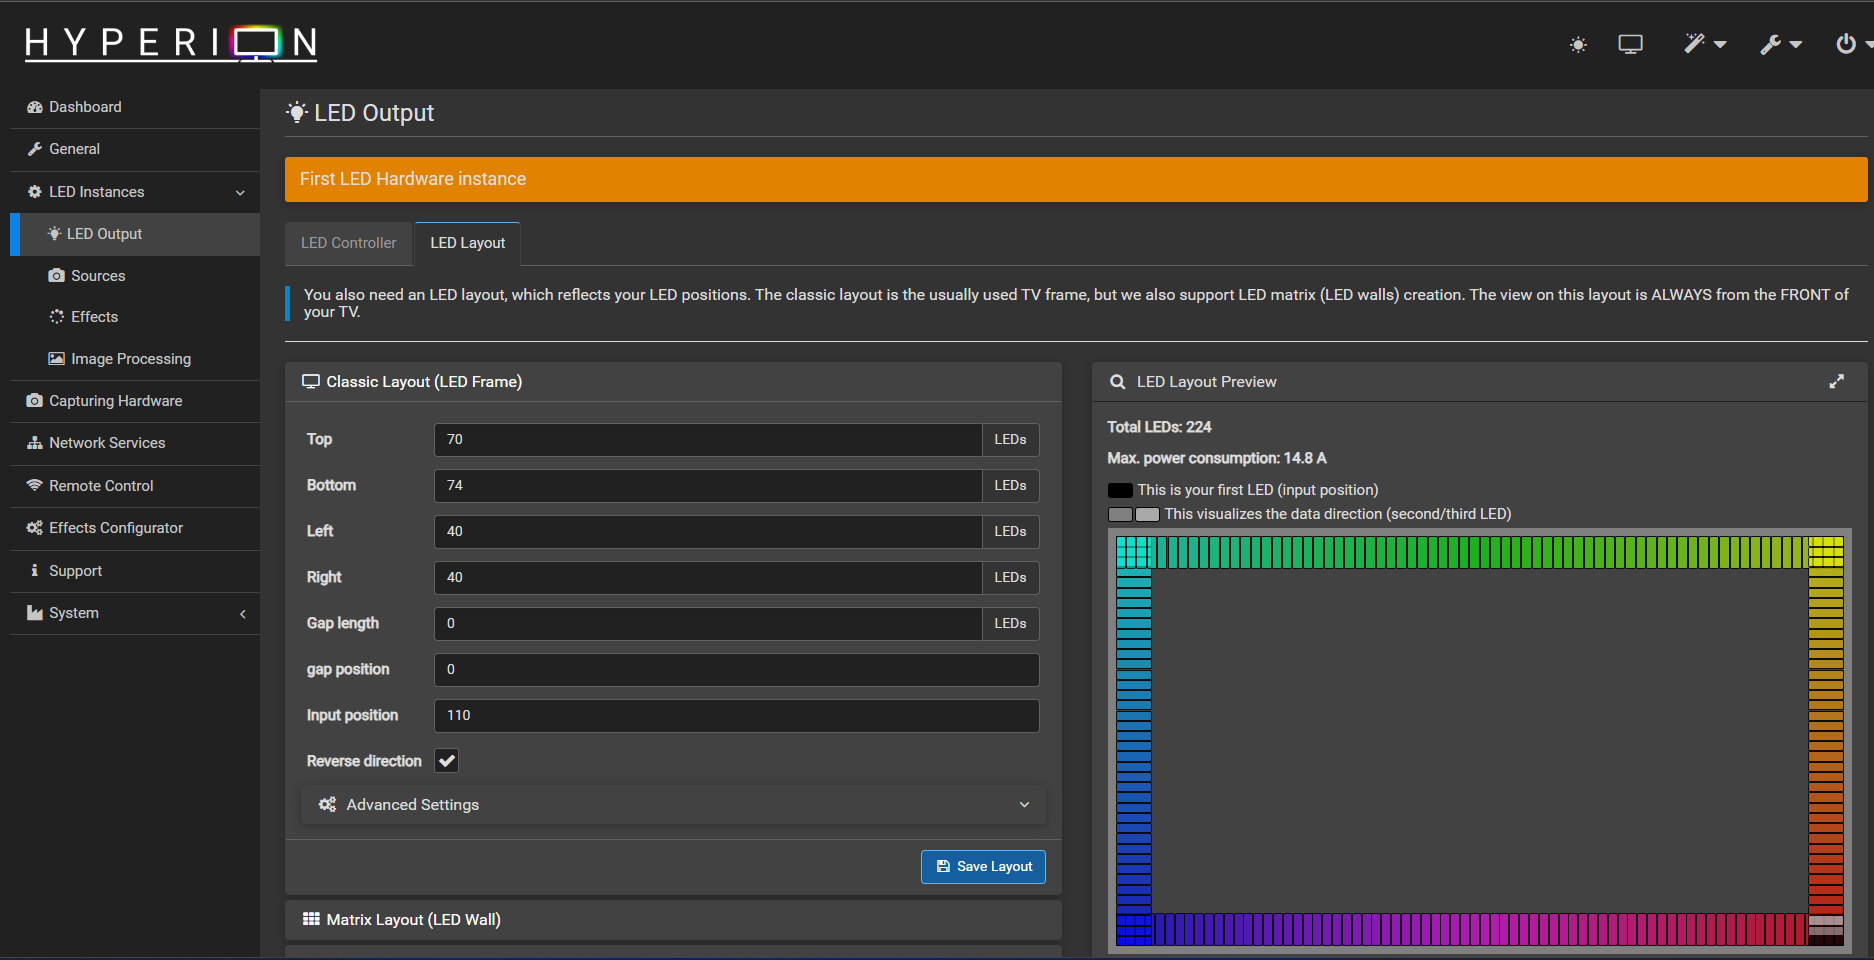The height and width of the screenshot is (960, 1874).
Task: Click the Right LEDs input field
Action: click(x=708, y=578)
